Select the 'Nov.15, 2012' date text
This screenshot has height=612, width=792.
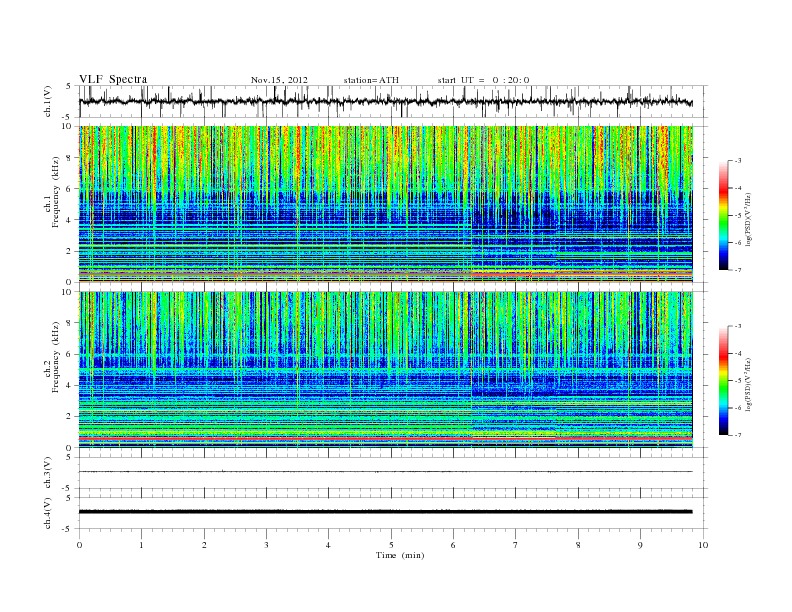279,80
